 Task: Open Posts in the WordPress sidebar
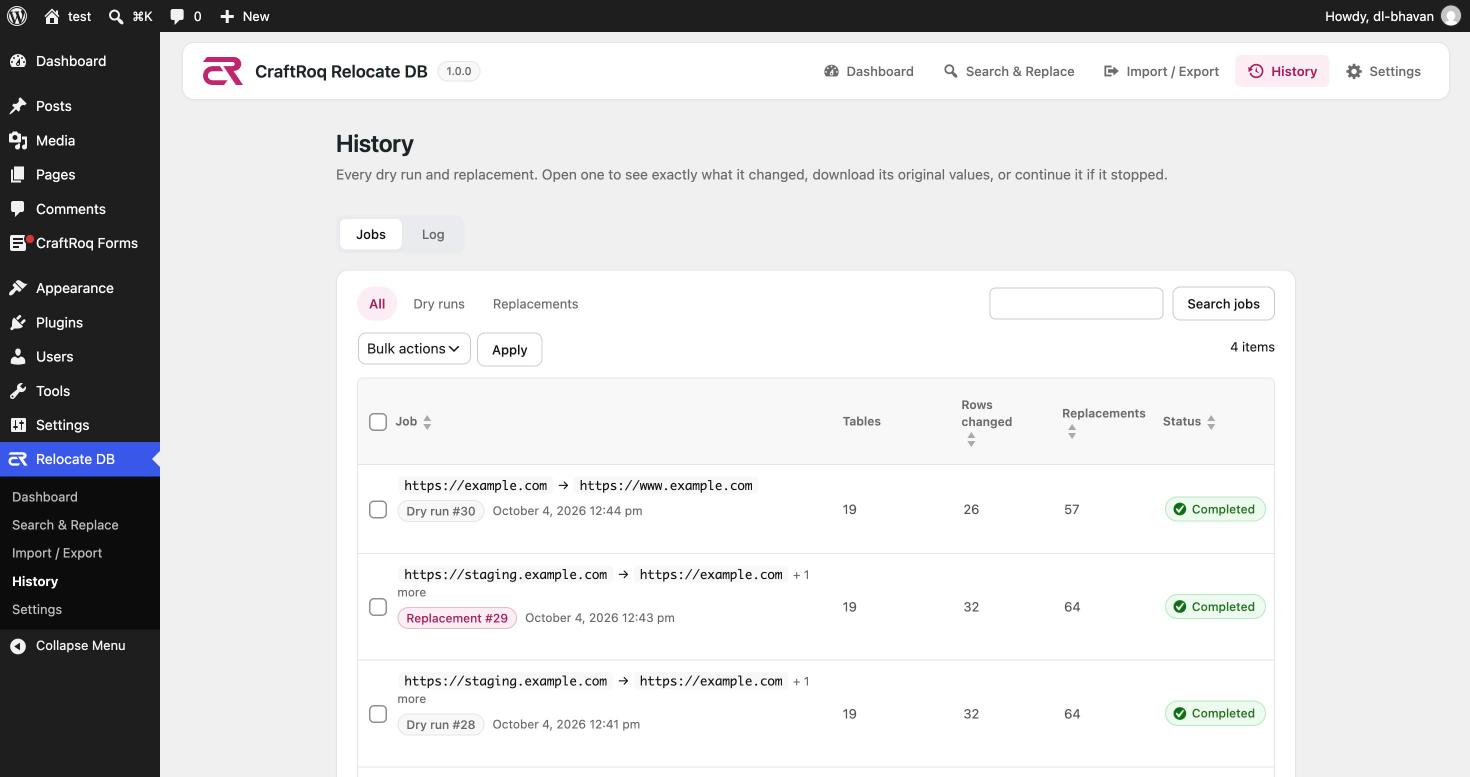tap(80, 106)
